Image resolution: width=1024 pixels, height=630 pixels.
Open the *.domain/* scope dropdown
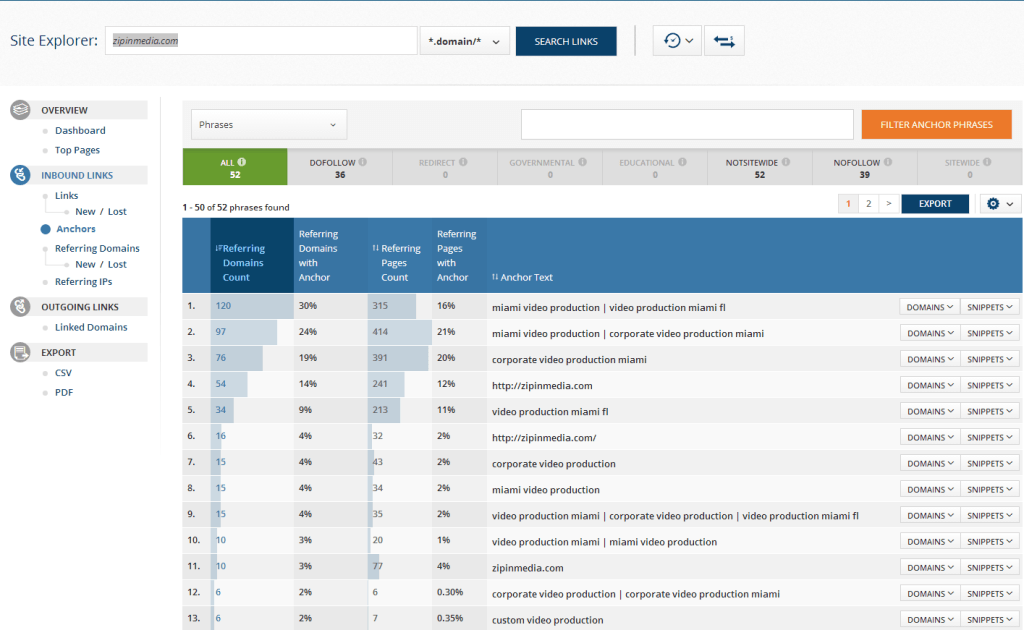pos(465,41)
